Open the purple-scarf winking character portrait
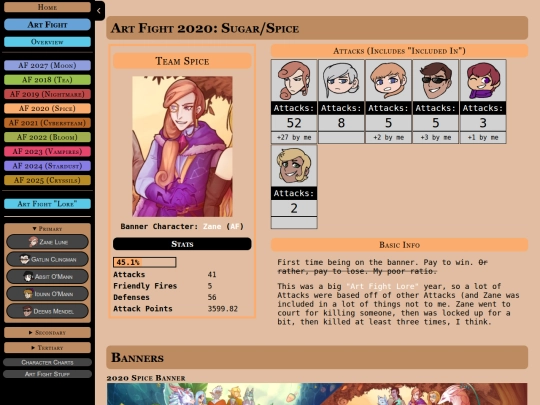The image size is (540, 405). pos(483,81)
